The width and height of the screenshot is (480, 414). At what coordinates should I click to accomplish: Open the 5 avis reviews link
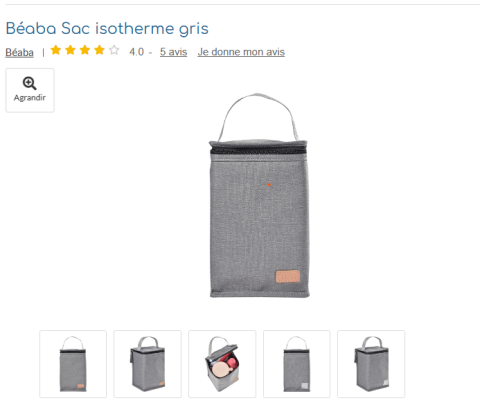click(x=173, y=52)
